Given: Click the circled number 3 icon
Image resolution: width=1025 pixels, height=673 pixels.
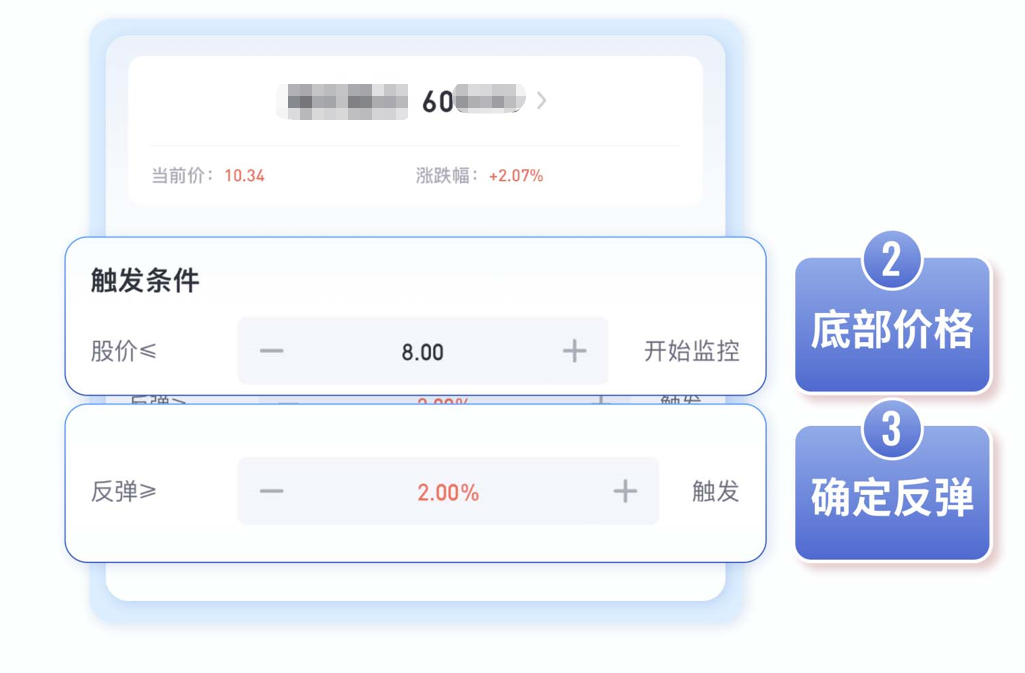Looking at the screenshot, I should coord(892,429).
